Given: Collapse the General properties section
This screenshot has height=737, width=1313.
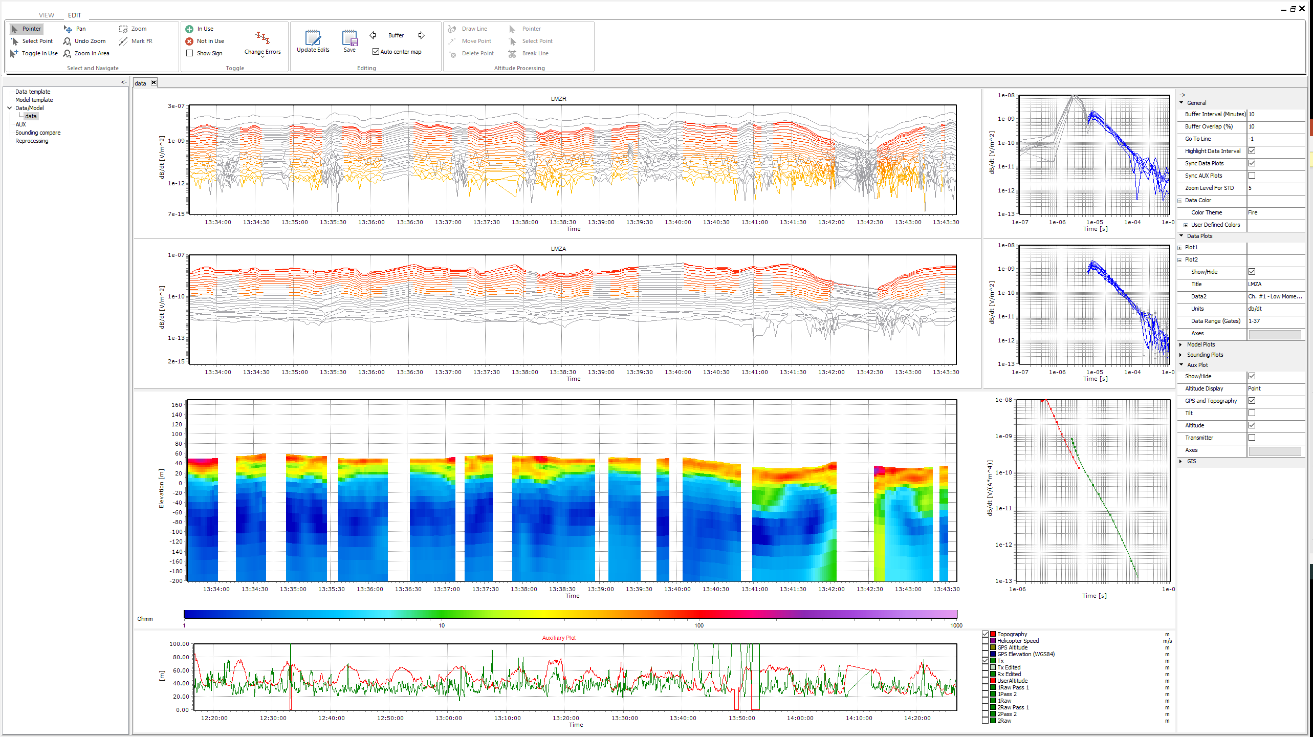Looking at the screenshot, I should (1181, 102).
